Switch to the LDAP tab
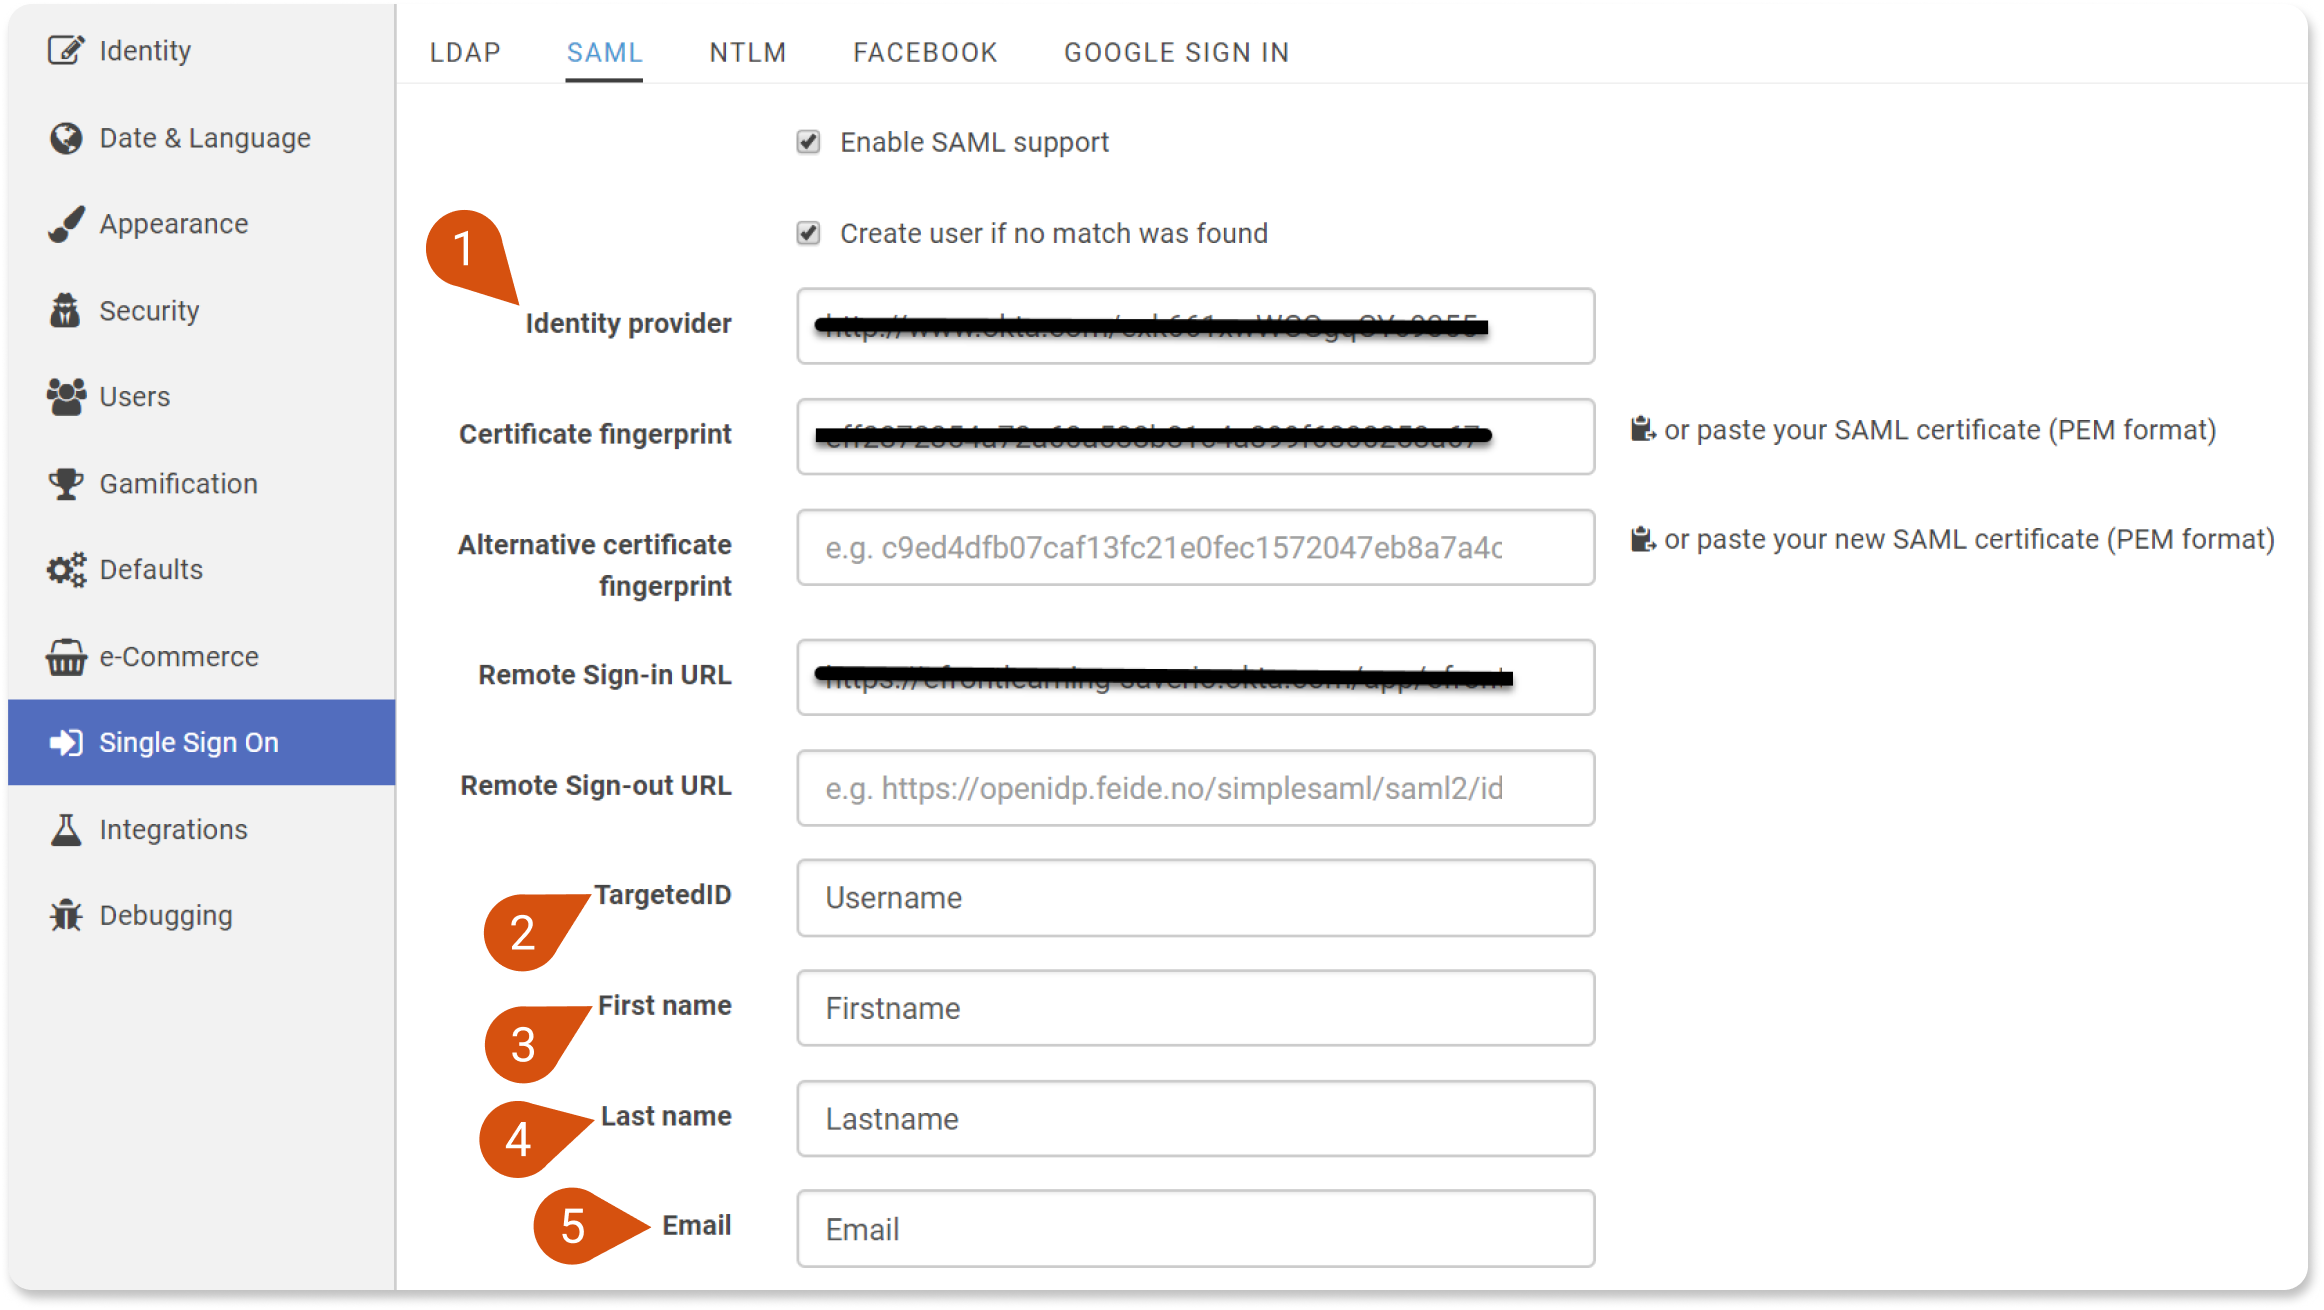This screenshot has width=2324, height=1310. coord(465,52)
